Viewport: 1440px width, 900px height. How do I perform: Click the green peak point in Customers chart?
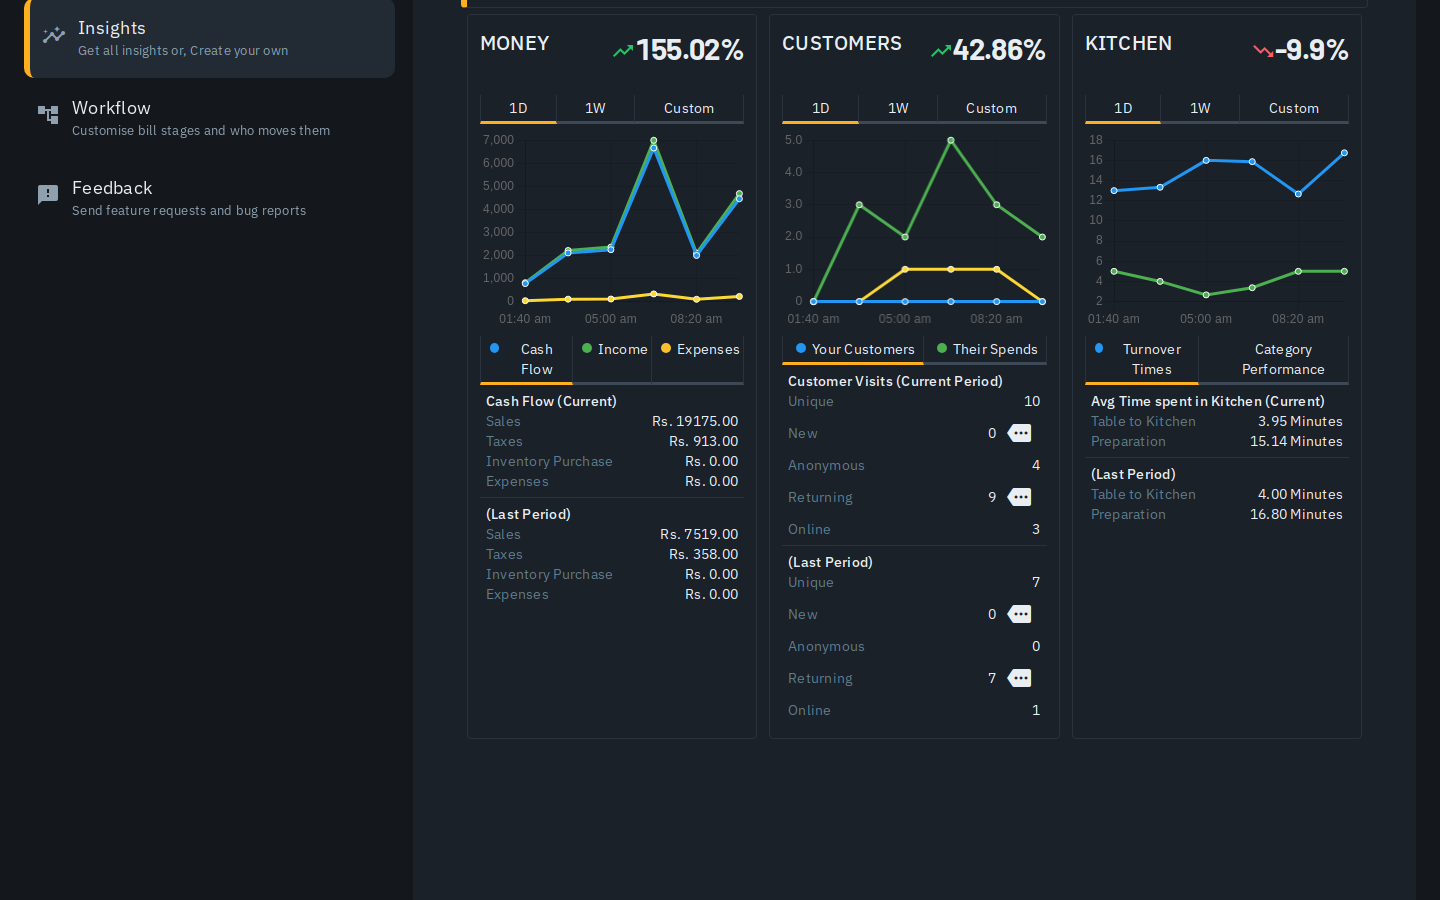951,140
